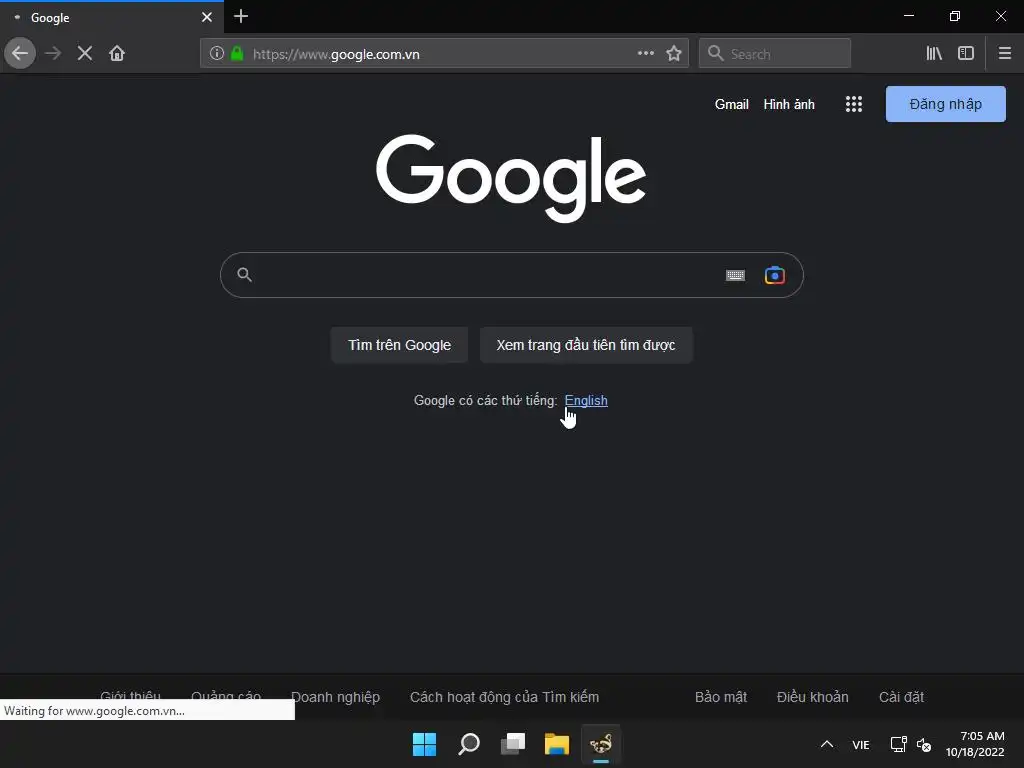This screenshot has width=1024, height=768.
Task: Open Doanh nghiệp footer link
Action: (336, 697)
